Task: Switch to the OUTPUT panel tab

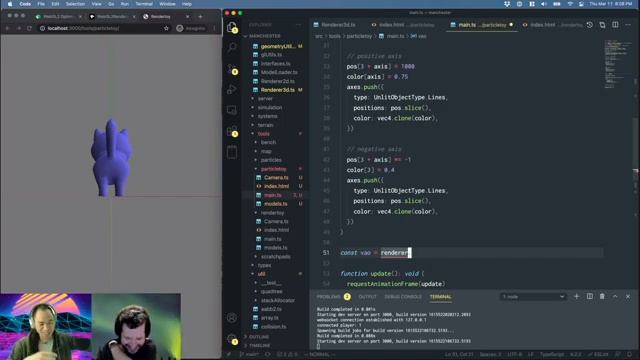Action: 367,297
